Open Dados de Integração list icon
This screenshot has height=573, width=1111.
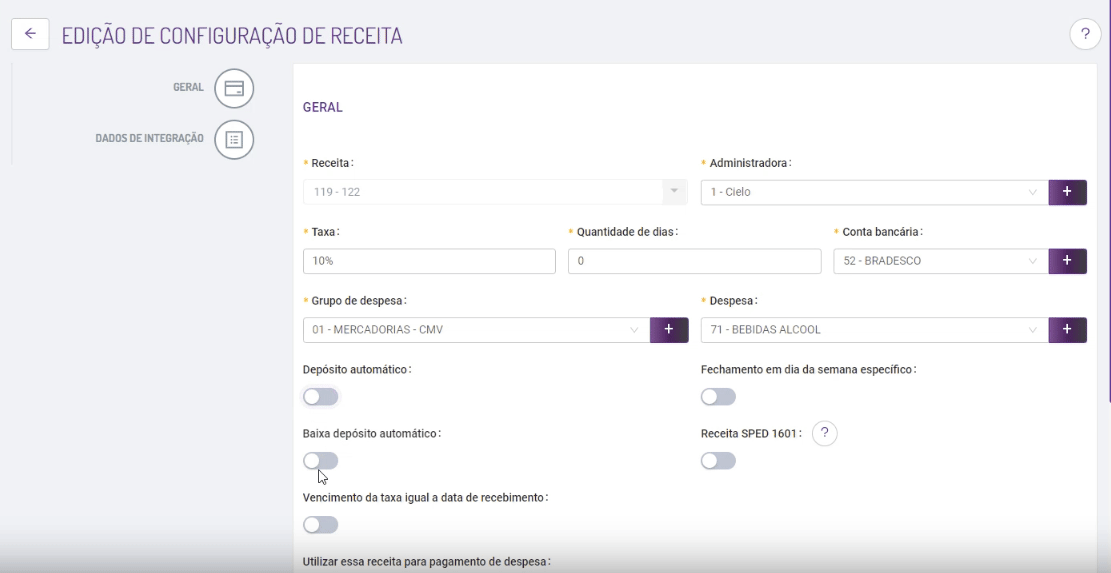pos(234,139)
